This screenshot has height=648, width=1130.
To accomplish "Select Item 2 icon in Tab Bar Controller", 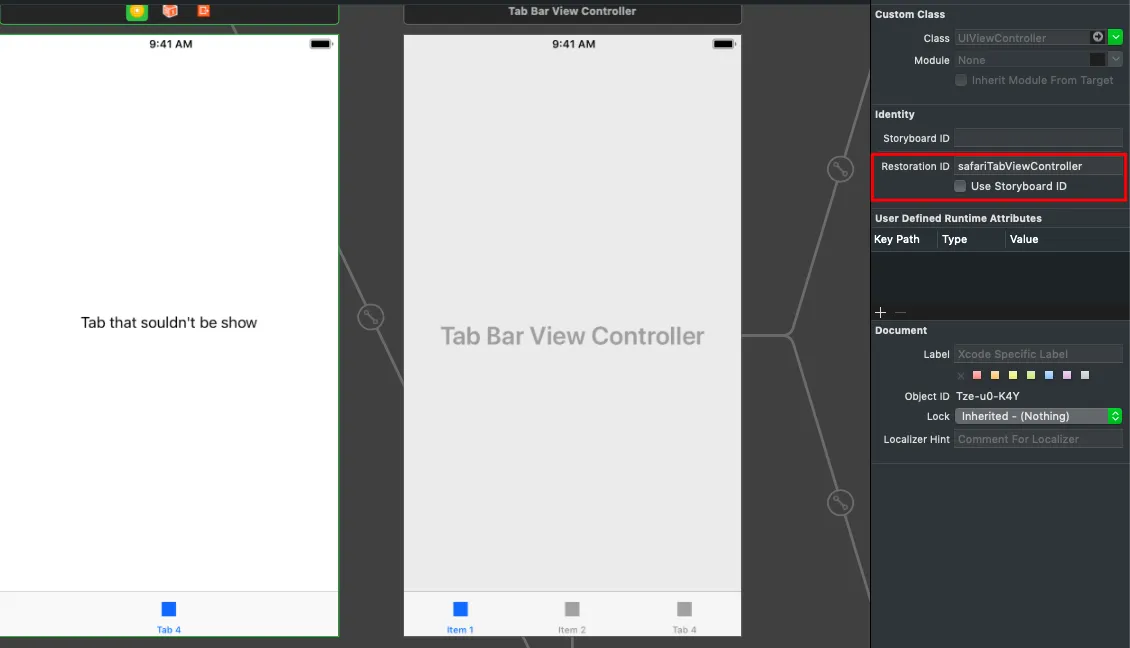I will (x=572, y=609).
